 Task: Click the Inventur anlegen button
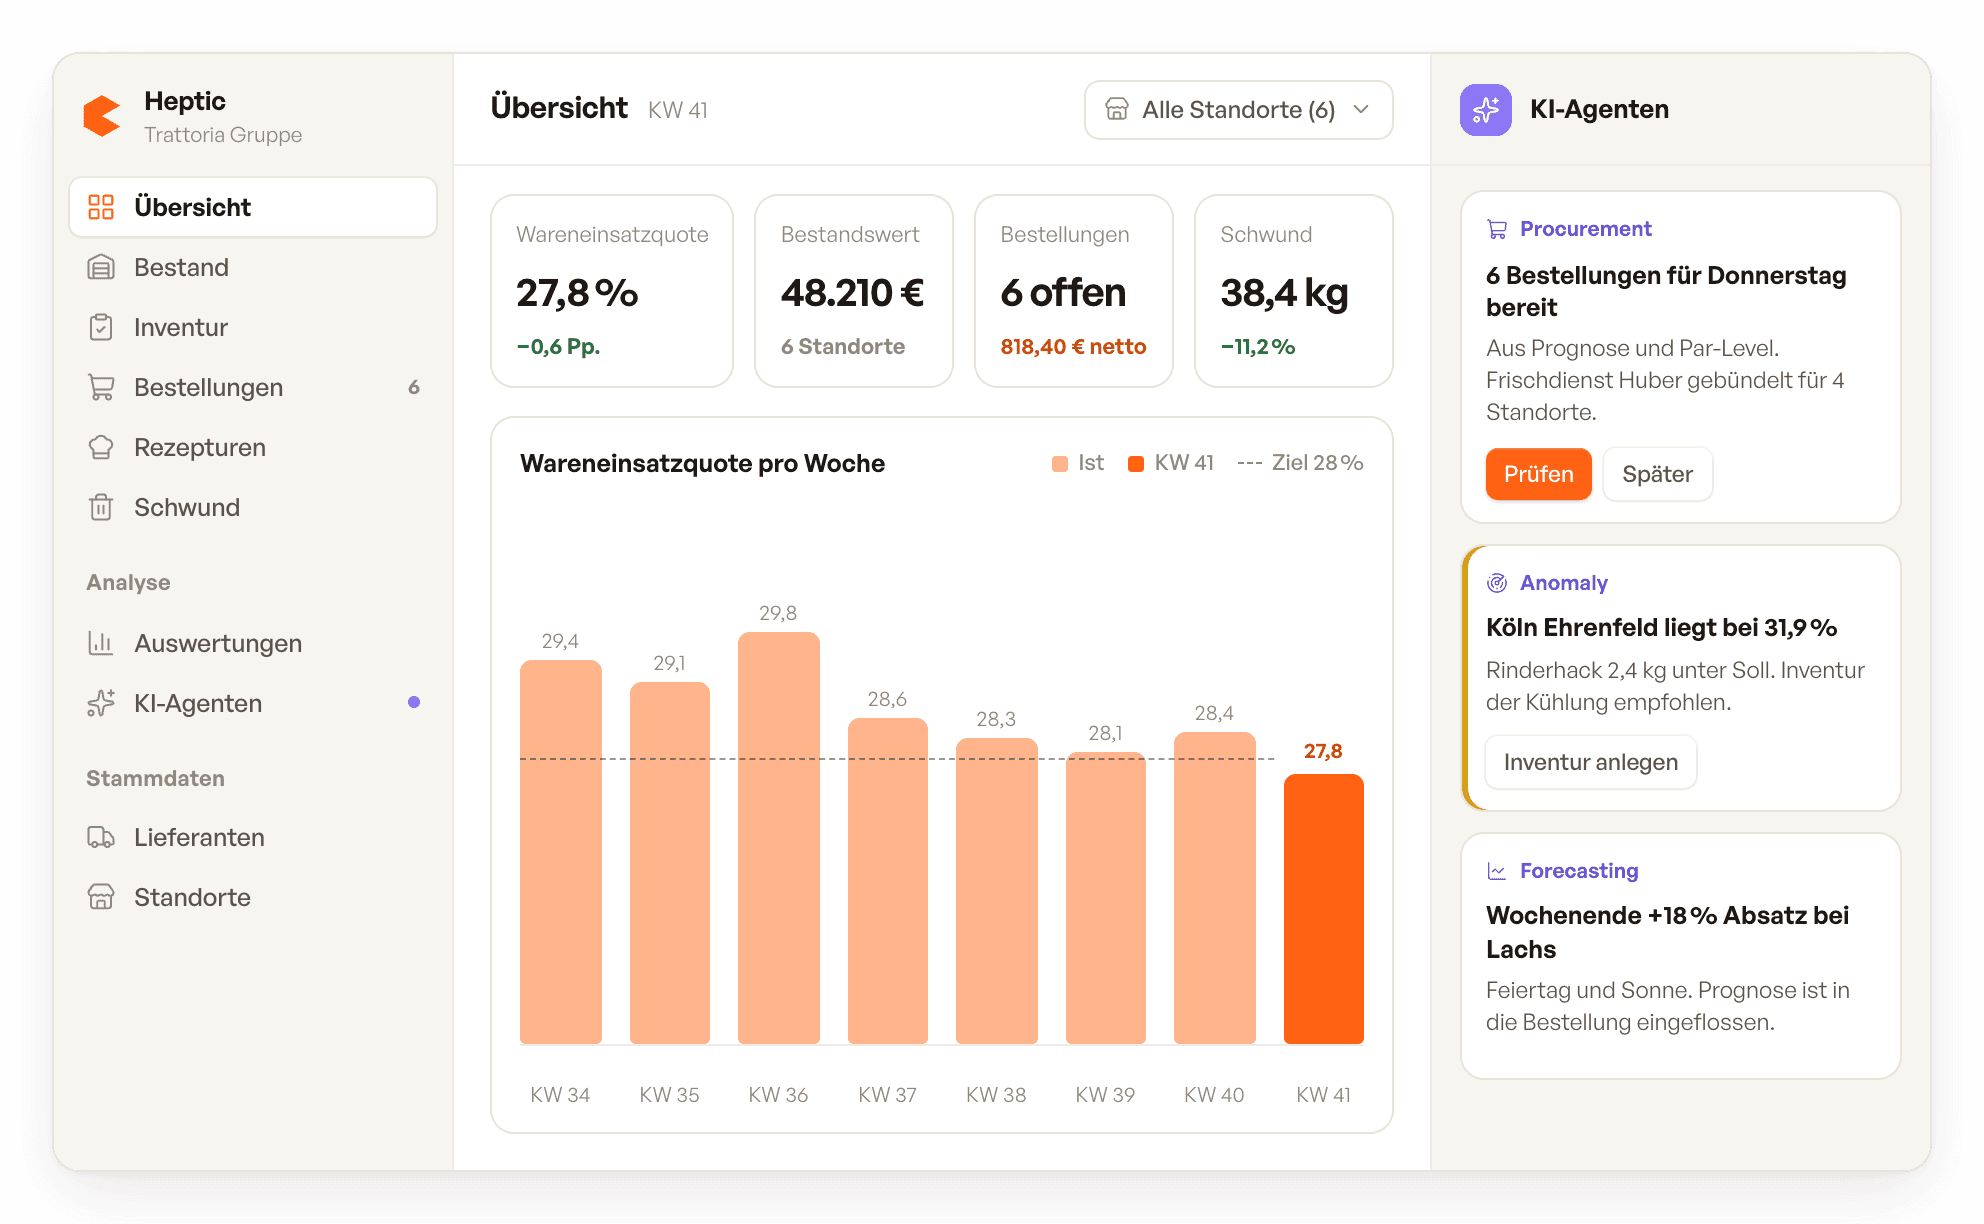point(1591,762)
